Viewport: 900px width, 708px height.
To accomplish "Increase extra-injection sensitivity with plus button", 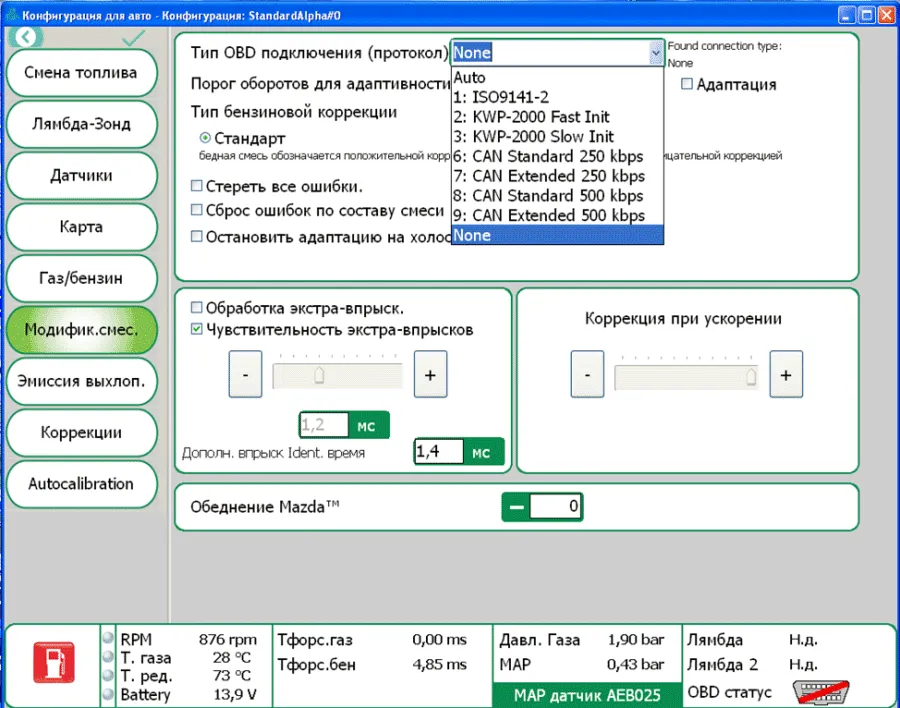I will point(430,374).
